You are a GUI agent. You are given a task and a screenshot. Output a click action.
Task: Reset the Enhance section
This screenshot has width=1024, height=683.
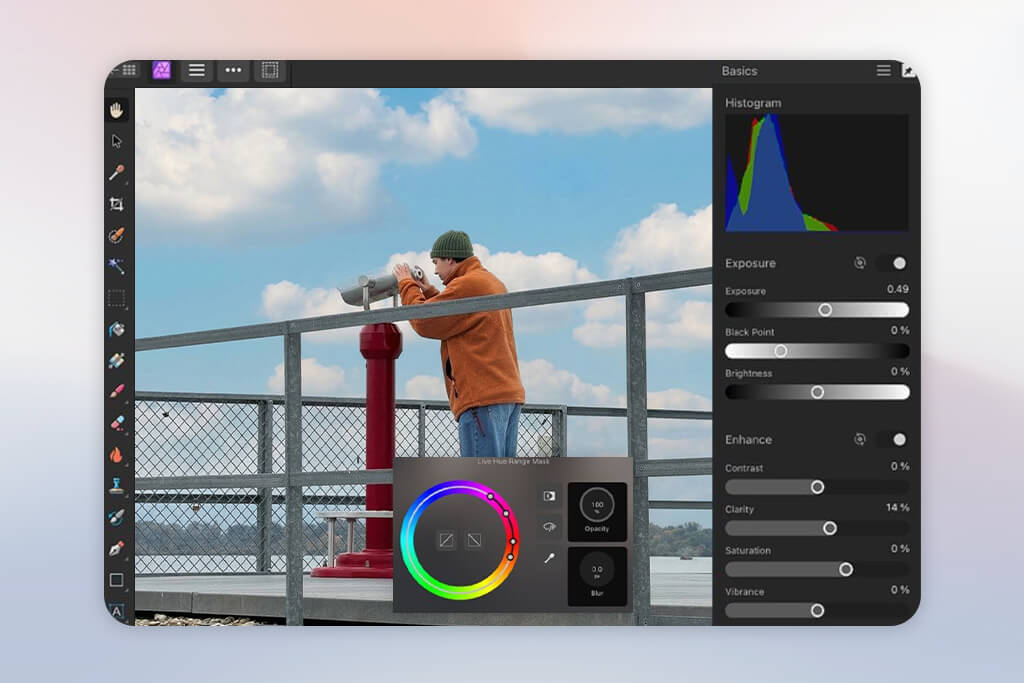[860, 439]
